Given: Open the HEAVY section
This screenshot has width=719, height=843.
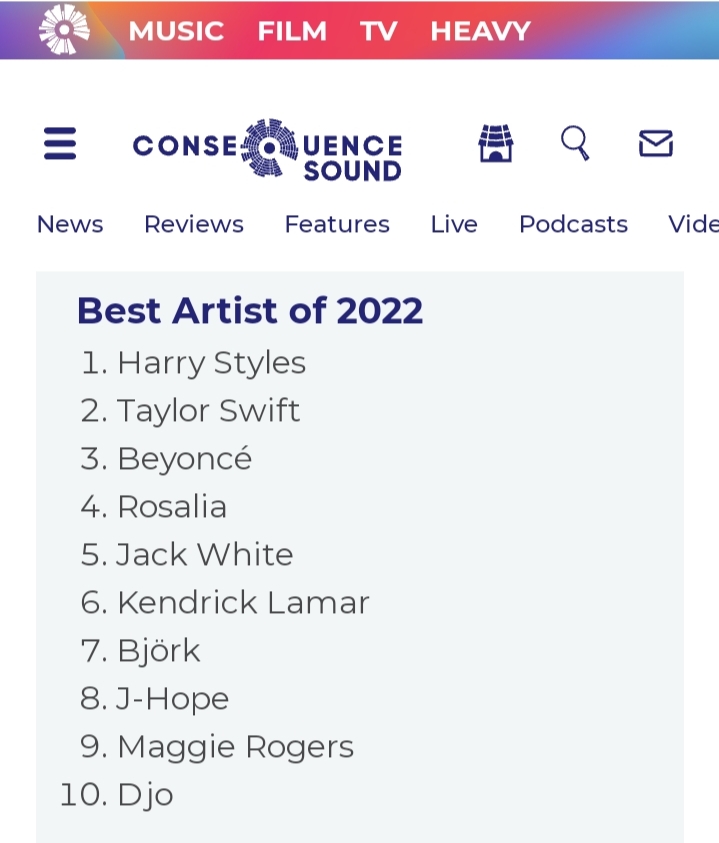Looking at the screenshot, I should pyautogui.click(x=480, y=31).
